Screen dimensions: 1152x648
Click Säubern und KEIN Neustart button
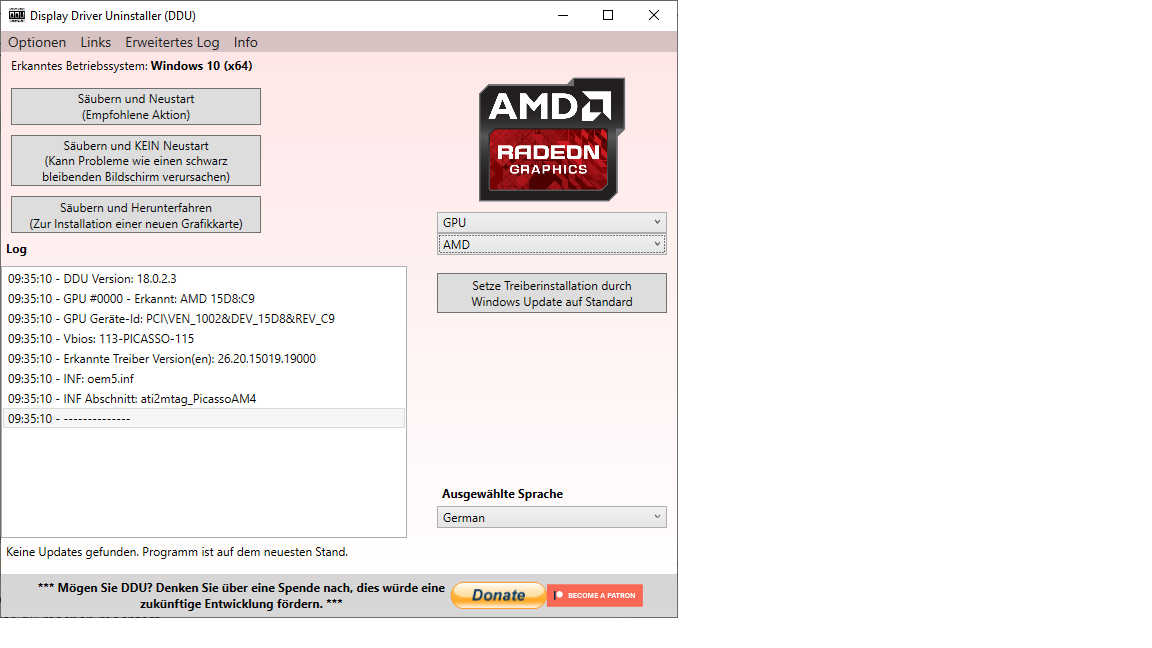click(x=136, y=160)
